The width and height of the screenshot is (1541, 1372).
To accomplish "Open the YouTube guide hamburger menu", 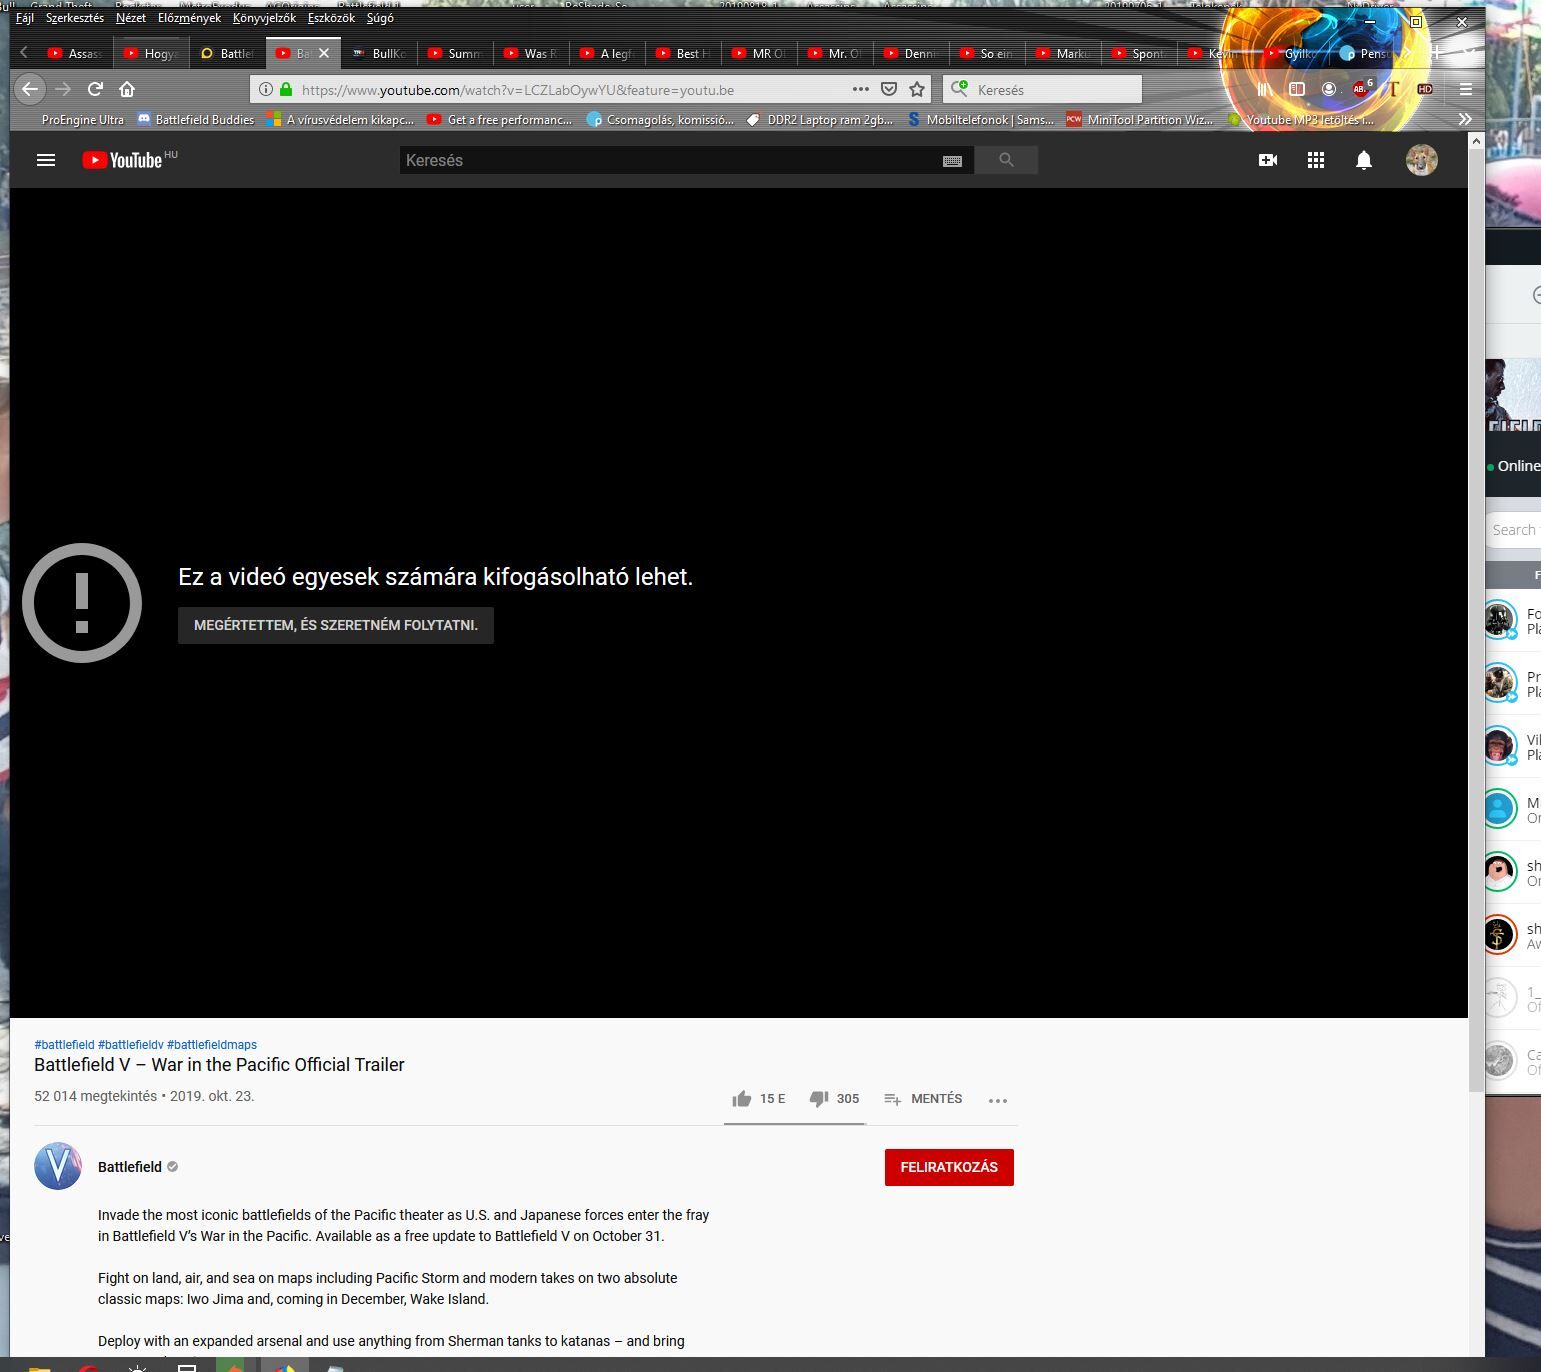I will [46, 160].
